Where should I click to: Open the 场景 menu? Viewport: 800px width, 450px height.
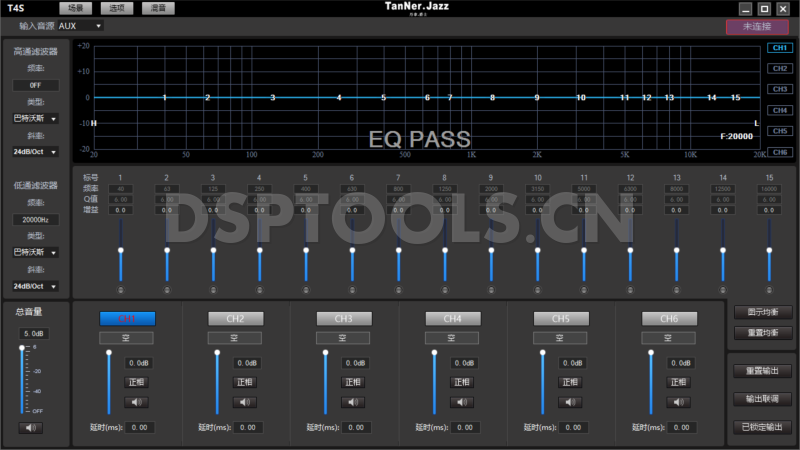tap(75, 8)
